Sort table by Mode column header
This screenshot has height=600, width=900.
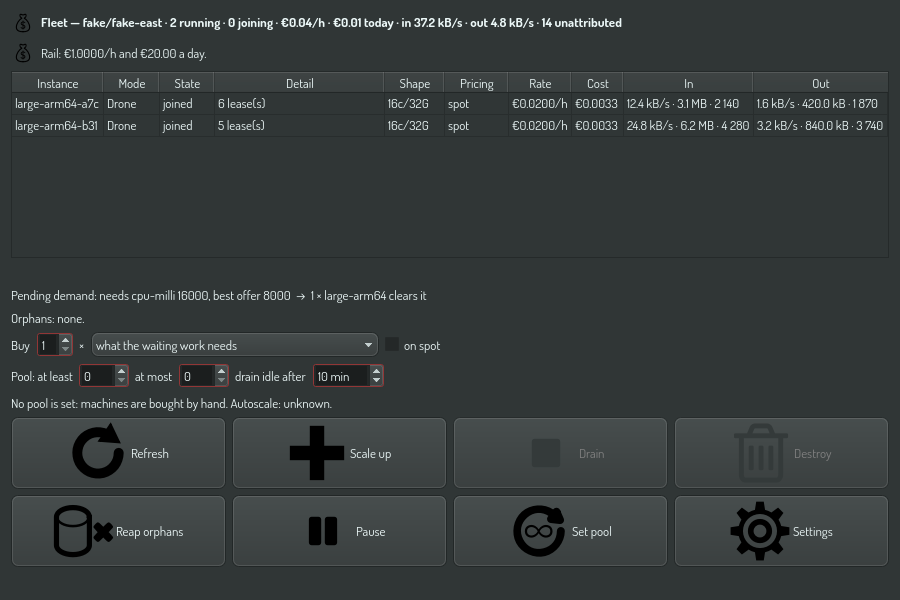coord(131,83)
